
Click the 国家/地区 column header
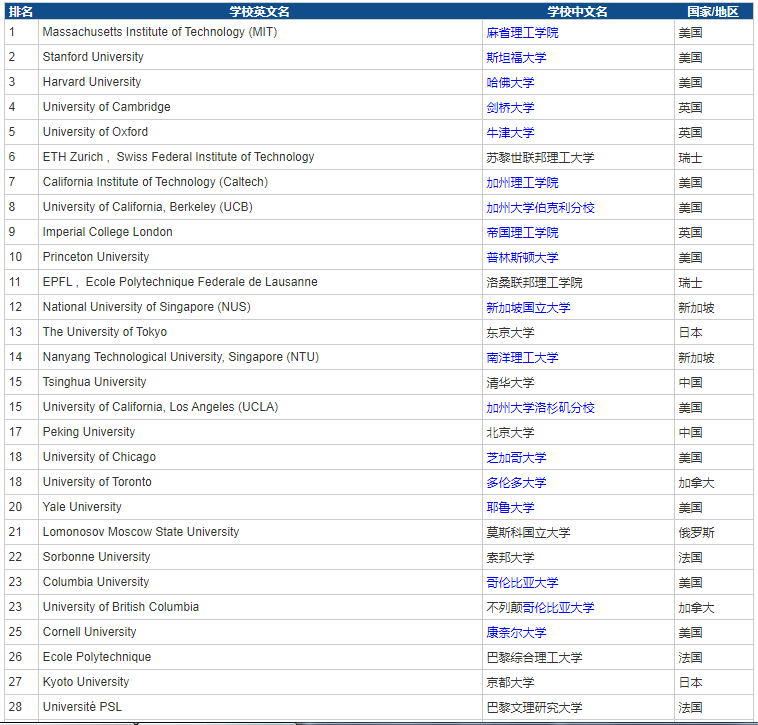point(714,12)
